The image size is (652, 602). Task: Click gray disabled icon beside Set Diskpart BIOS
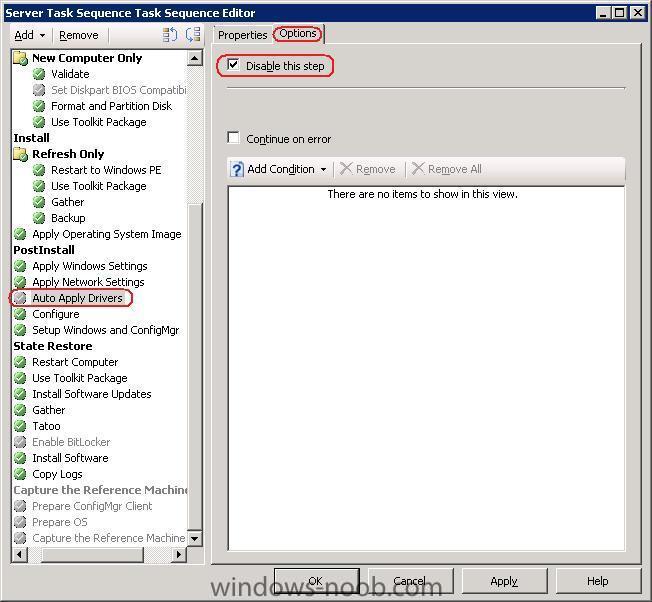pyautogui.click(x=39, y=90)
